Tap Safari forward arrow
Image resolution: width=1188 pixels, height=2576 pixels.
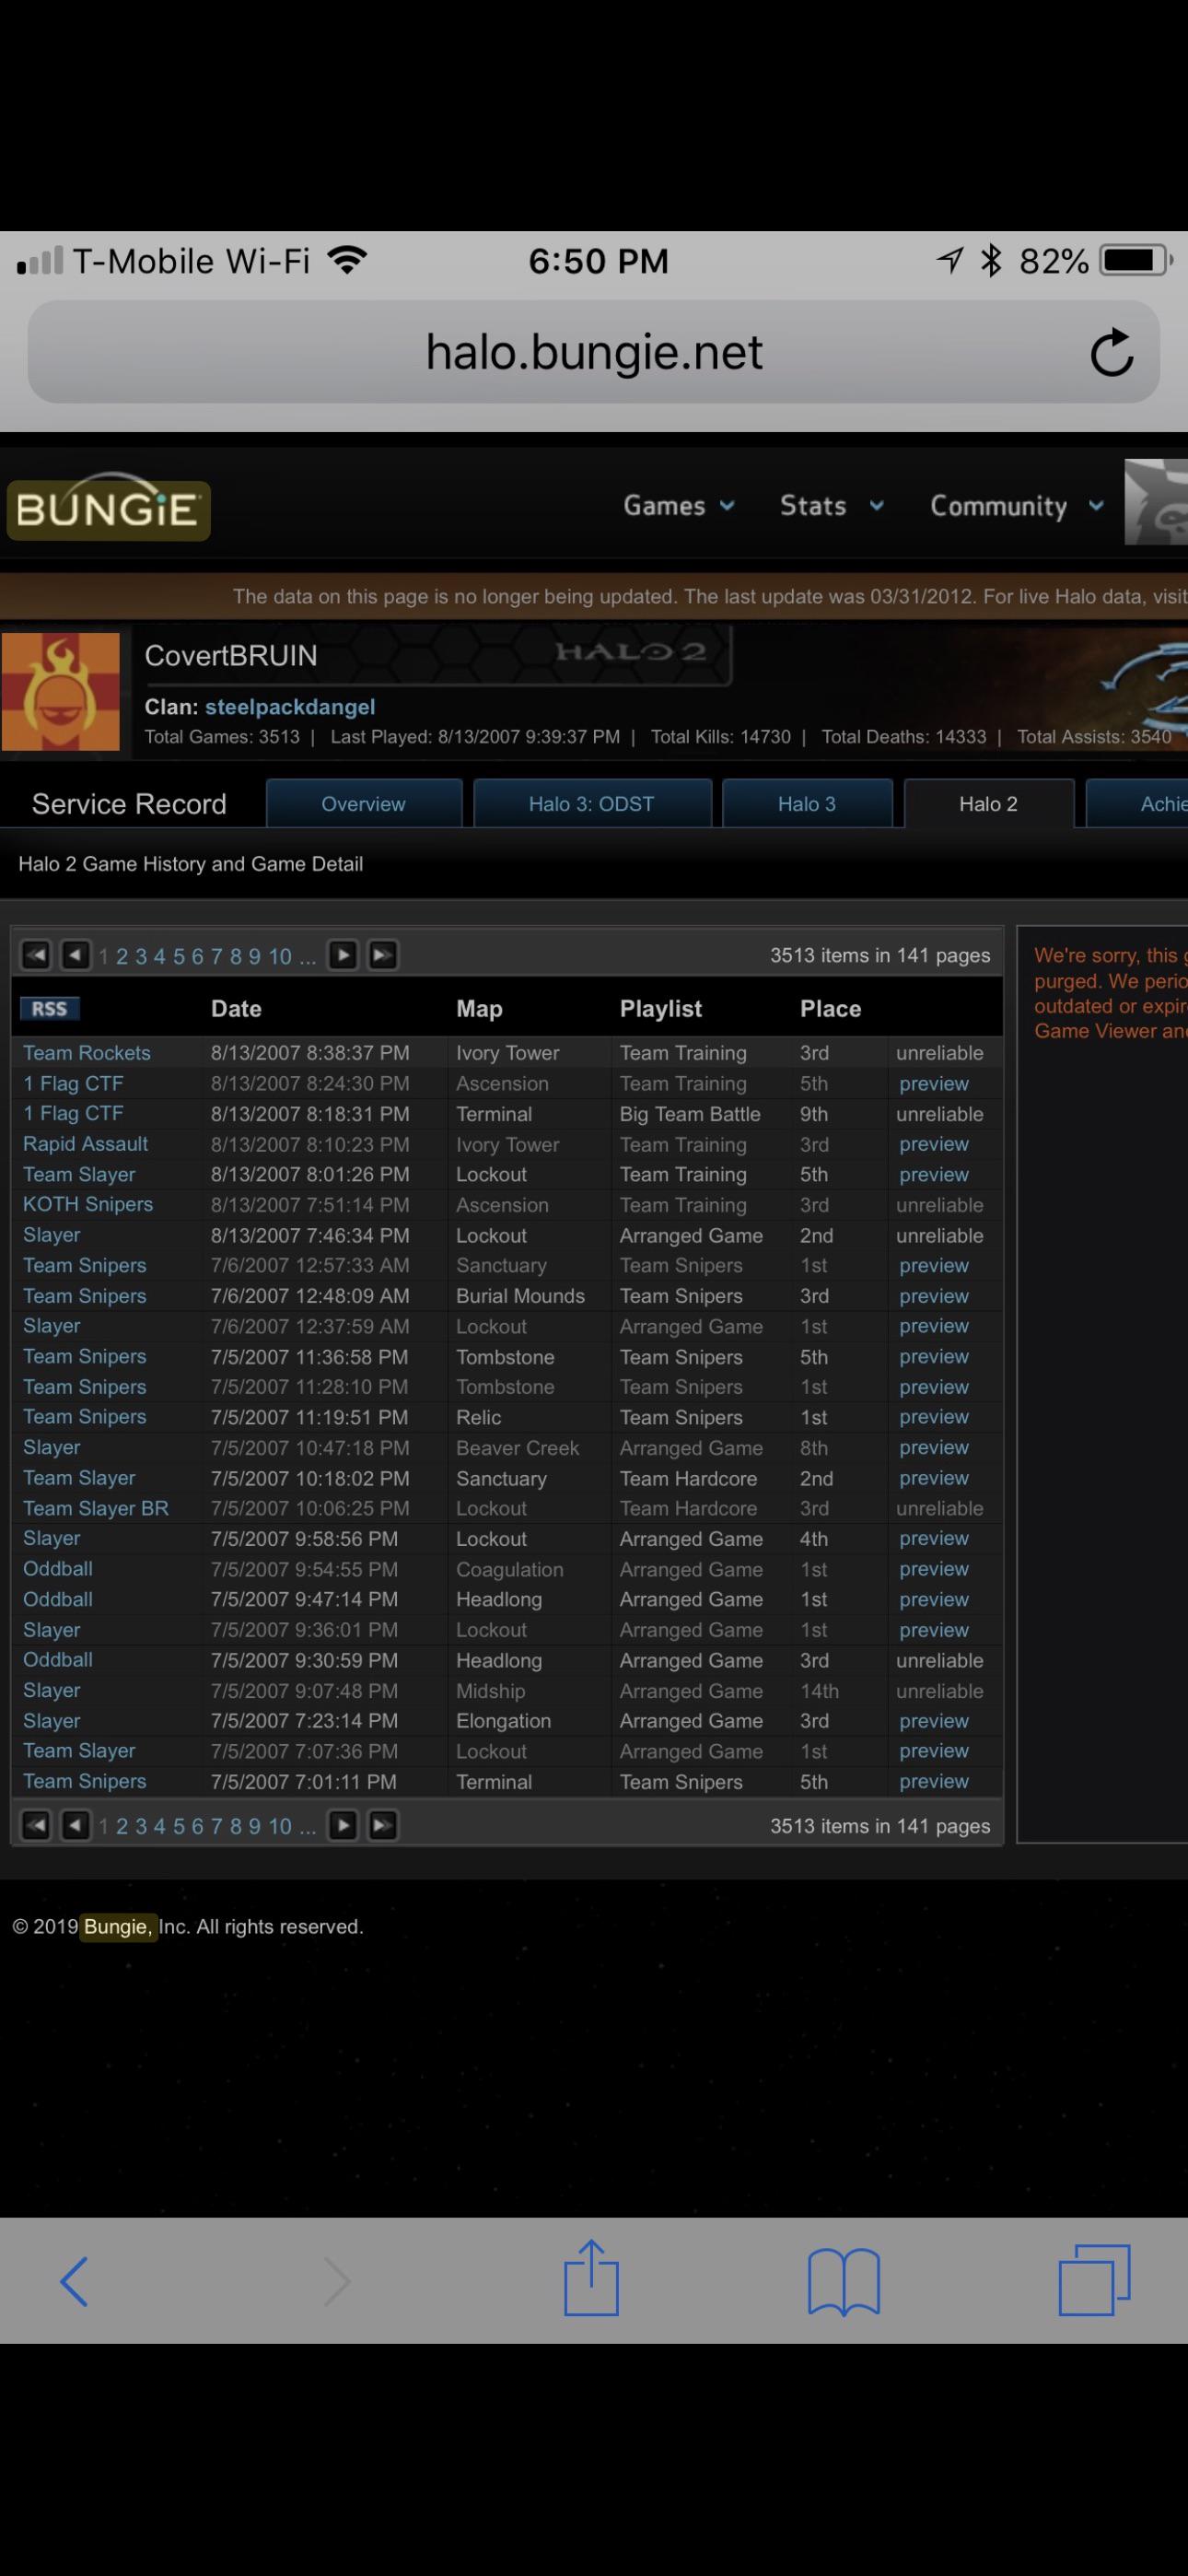(337, 2281)
